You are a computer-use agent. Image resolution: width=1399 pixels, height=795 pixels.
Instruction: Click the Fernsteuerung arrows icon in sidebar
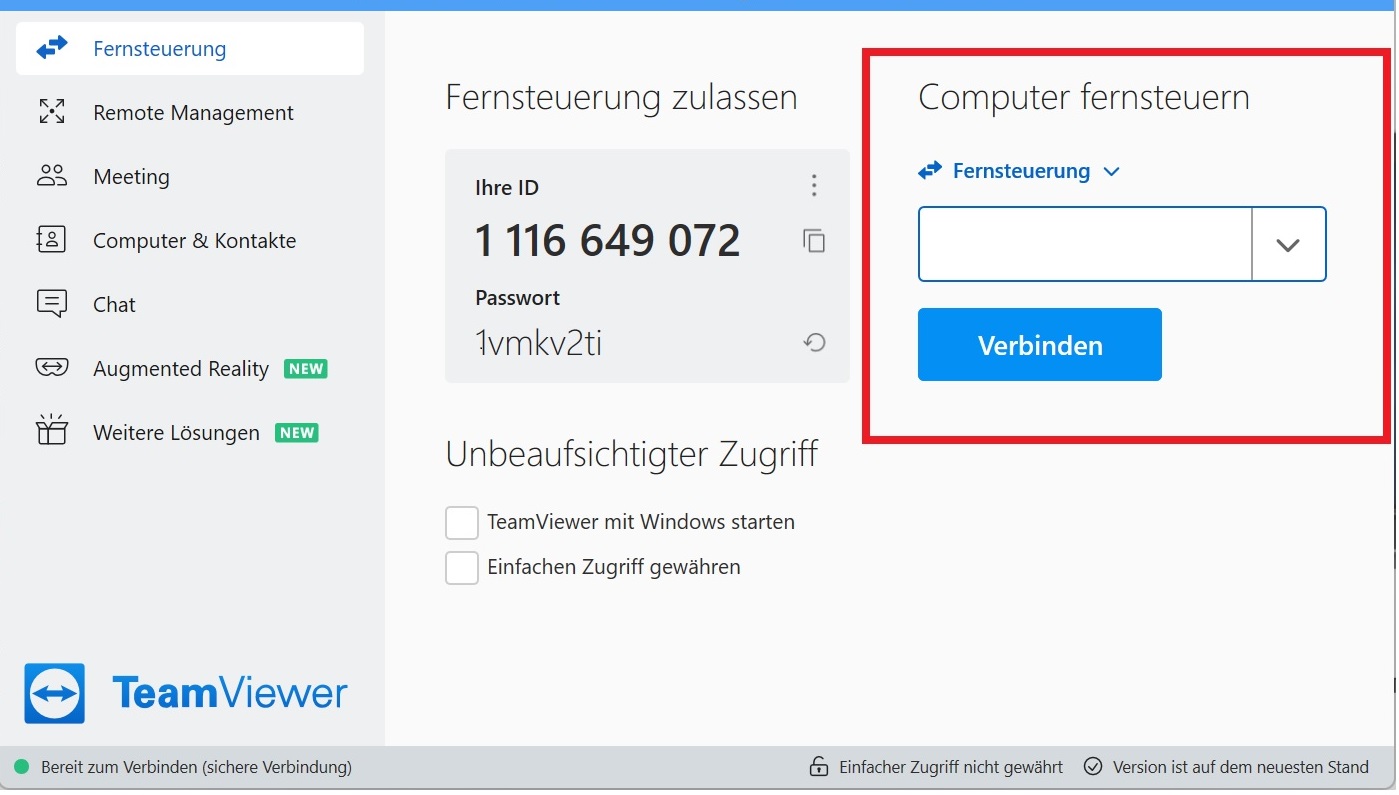click(x=51, y=48)
